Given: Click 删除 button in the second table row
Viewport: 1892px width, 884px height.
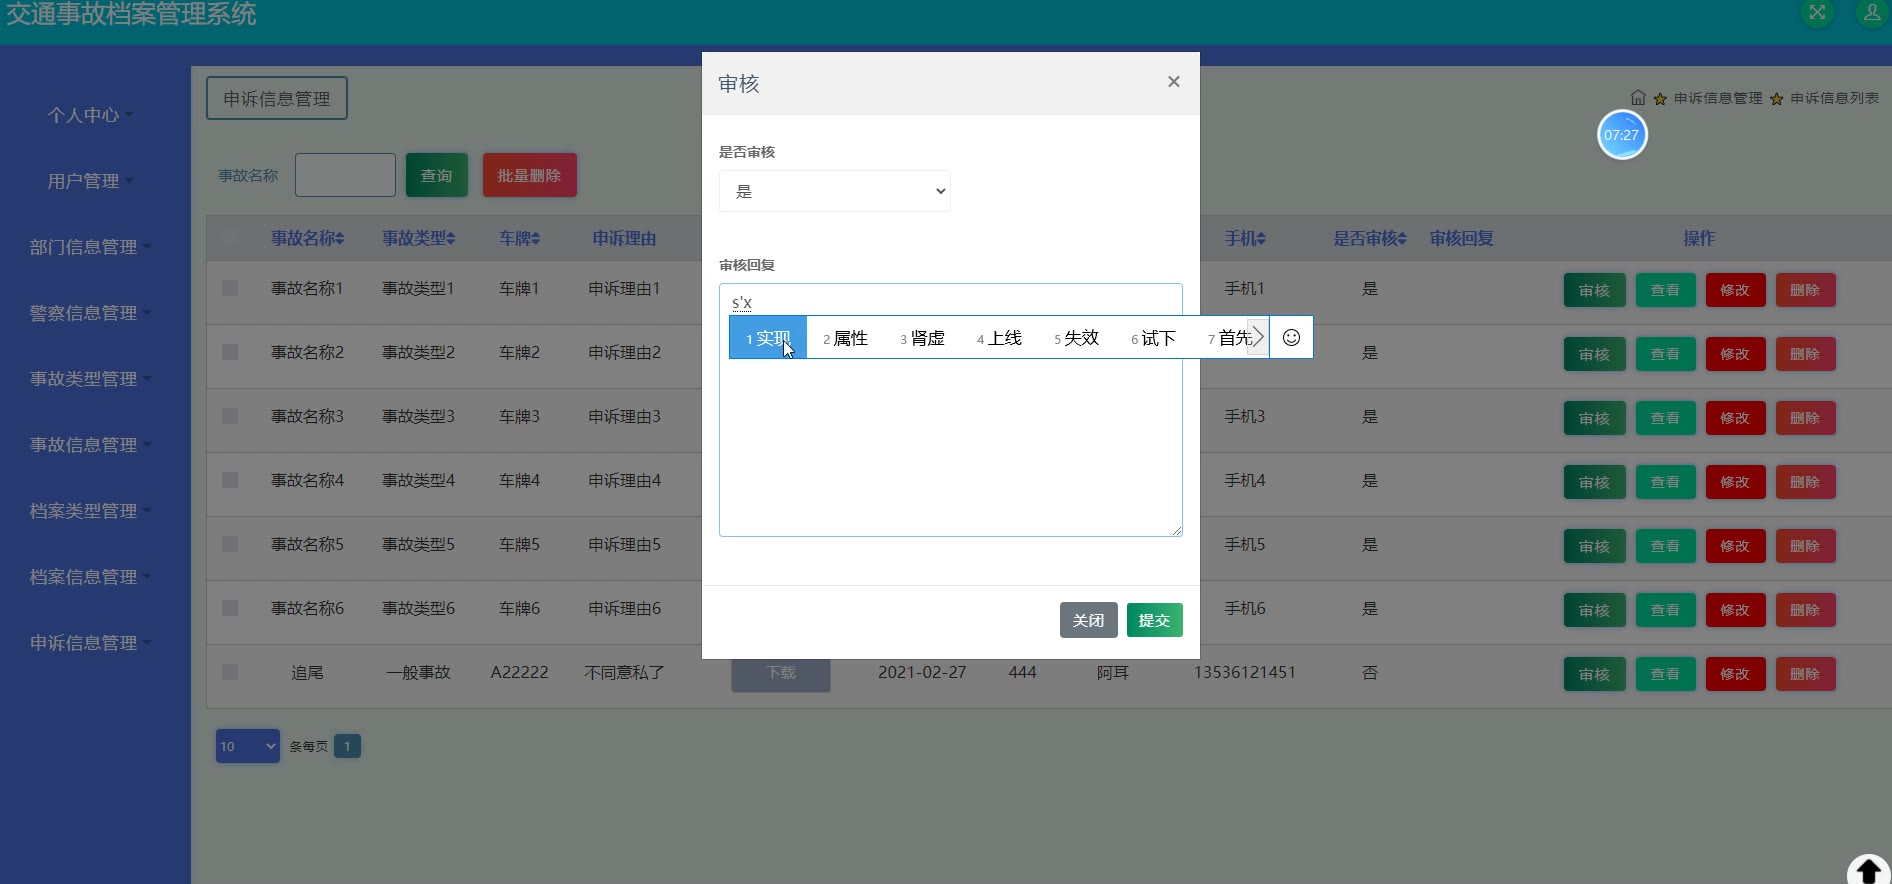Looking at the screenshot, I should [x=1805, y=354].
